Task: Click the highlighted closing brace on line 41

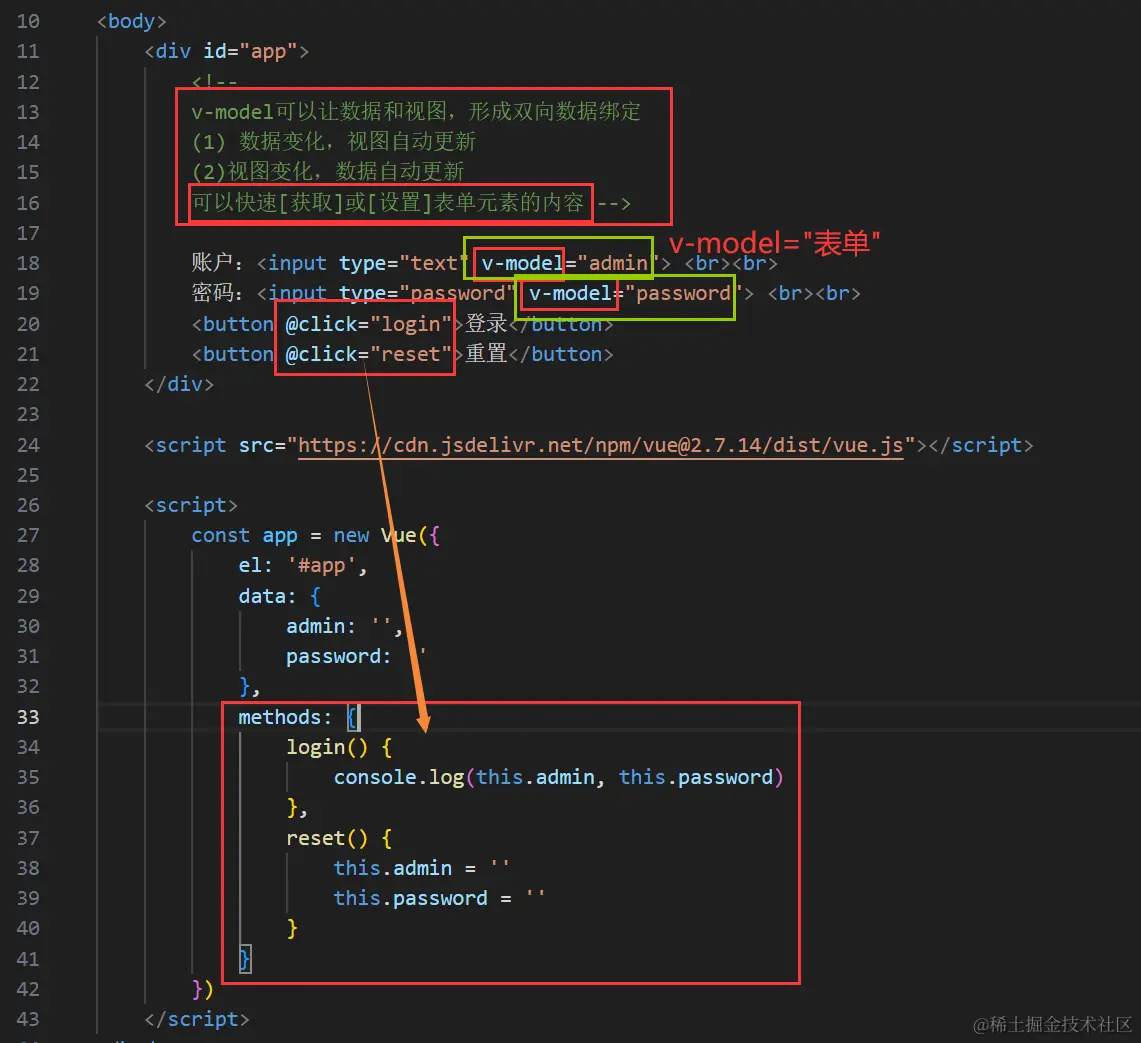Action: point(245,959)
